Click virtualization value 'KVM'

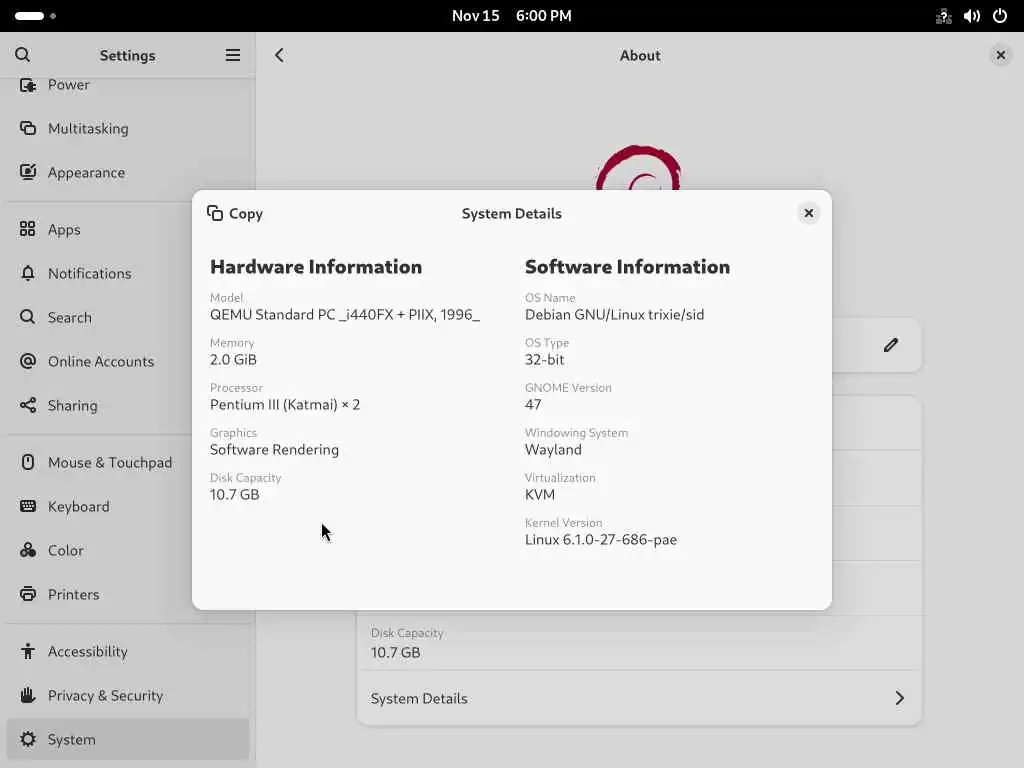coord(540,494)
